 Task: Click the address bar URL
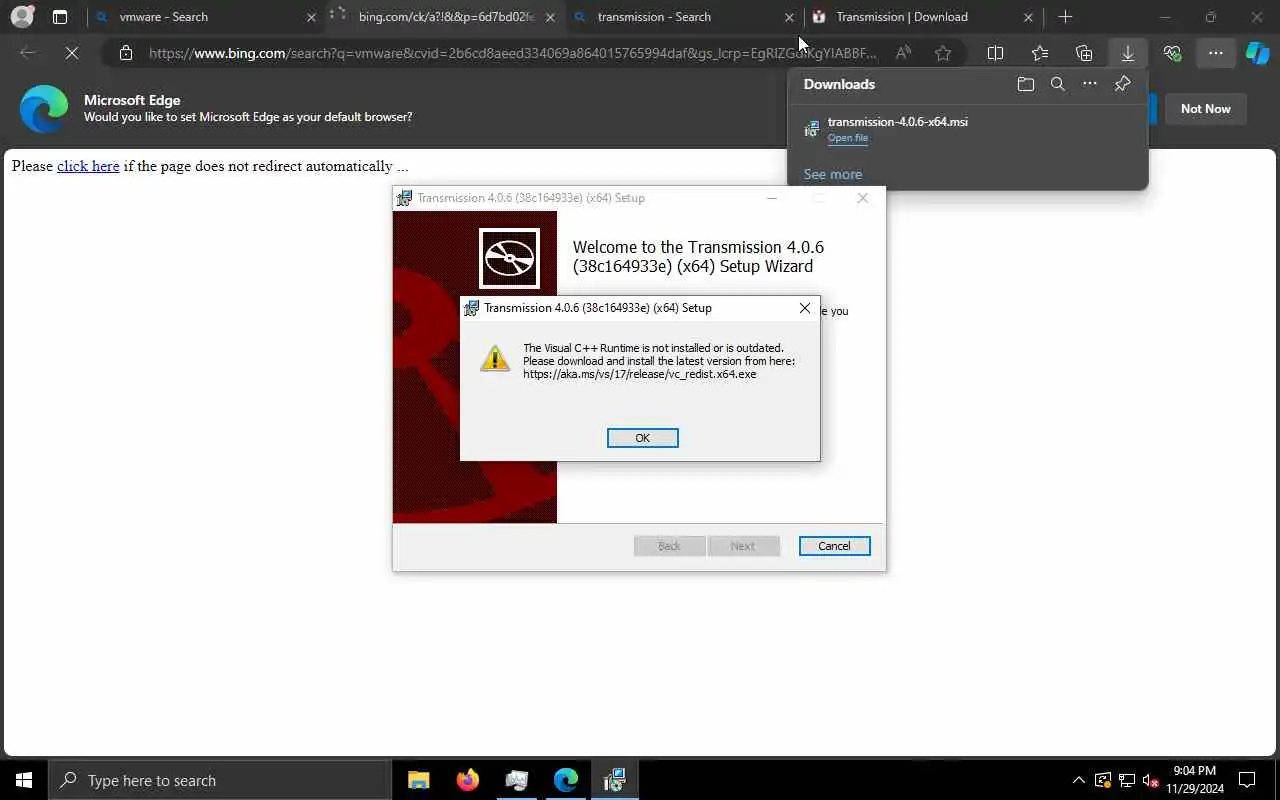tap(512, 53)
